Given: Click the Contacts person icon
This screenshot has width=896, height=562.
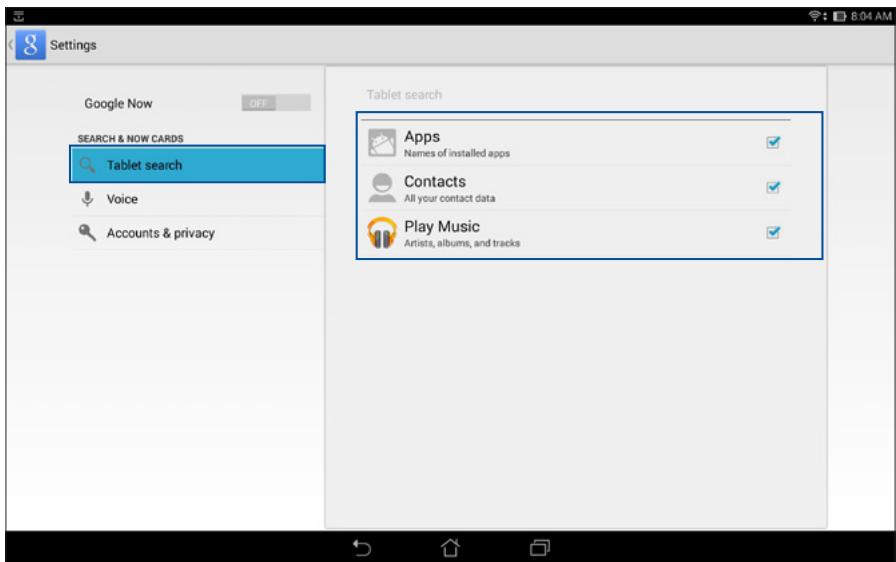Looking at the screenshot, I should point(382,188).
